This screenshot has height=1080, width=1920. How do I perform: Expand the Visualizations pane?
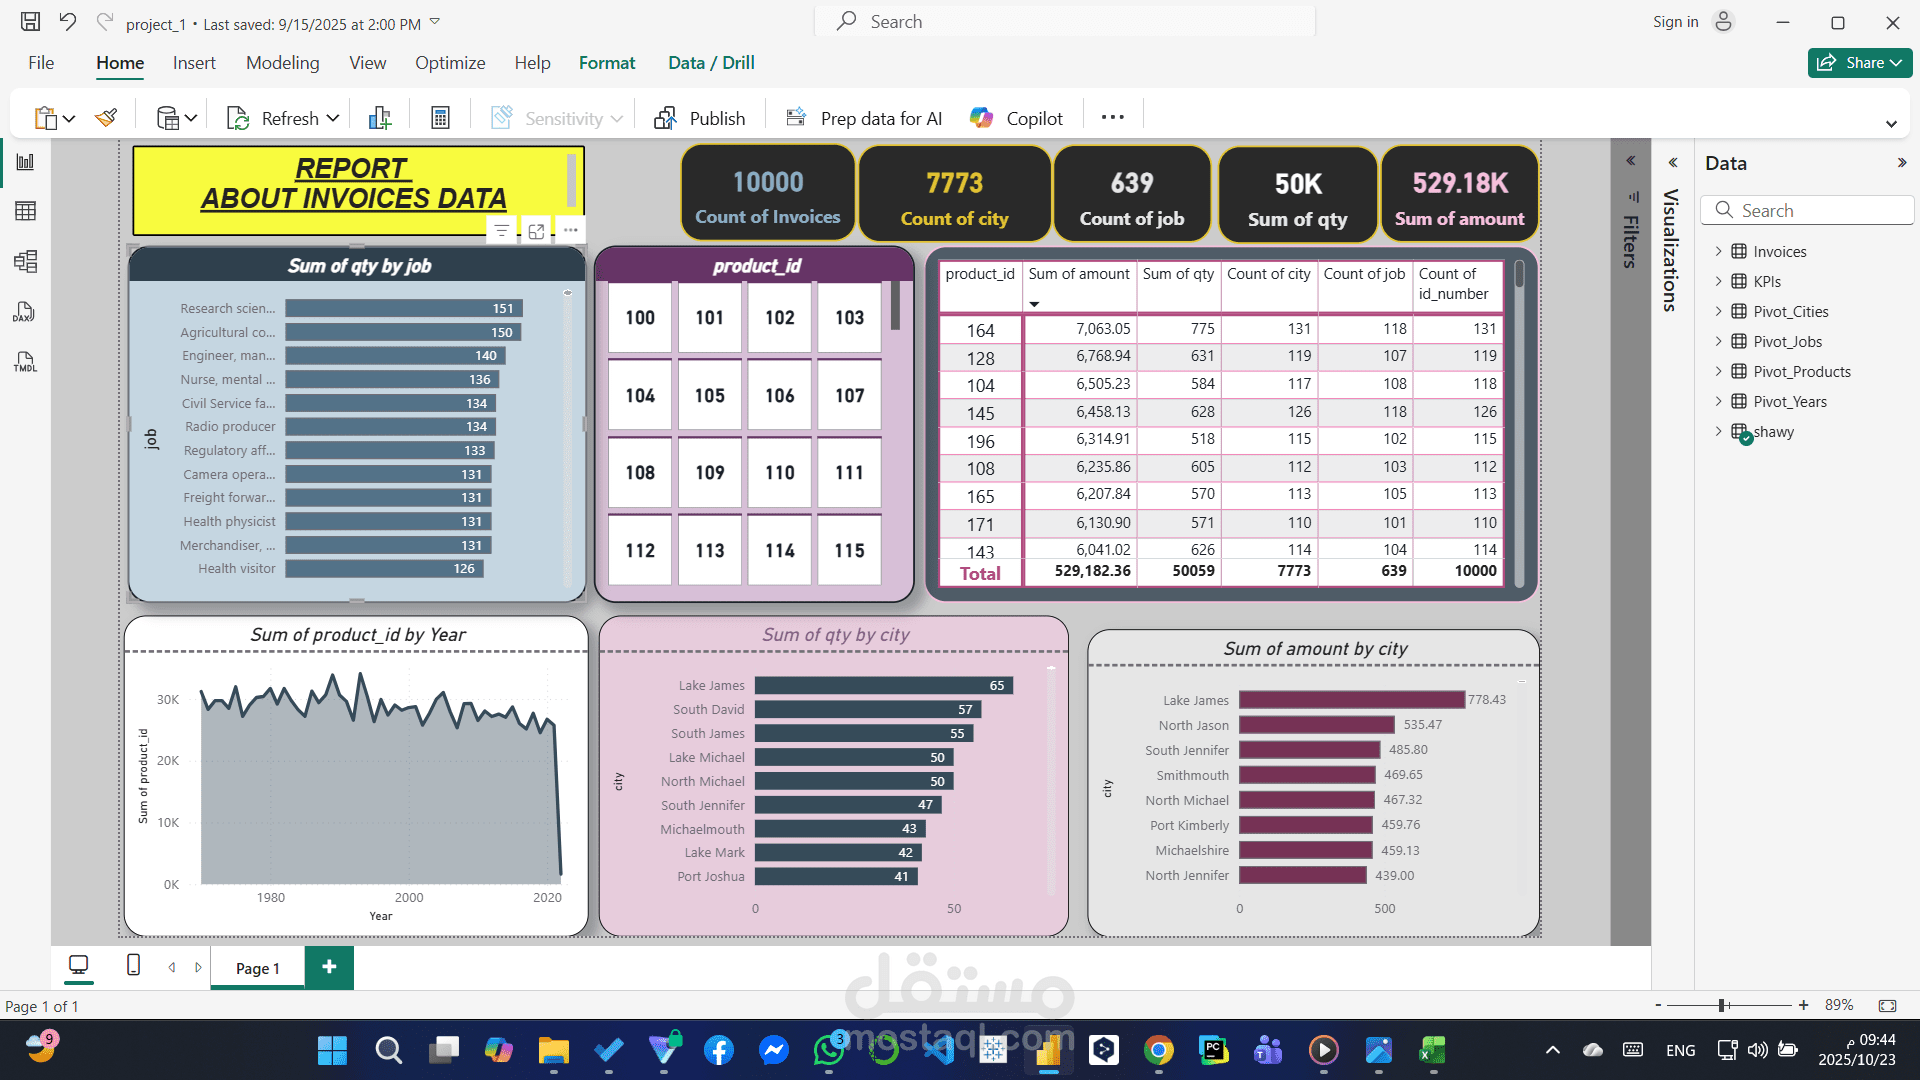(1673, 162)
